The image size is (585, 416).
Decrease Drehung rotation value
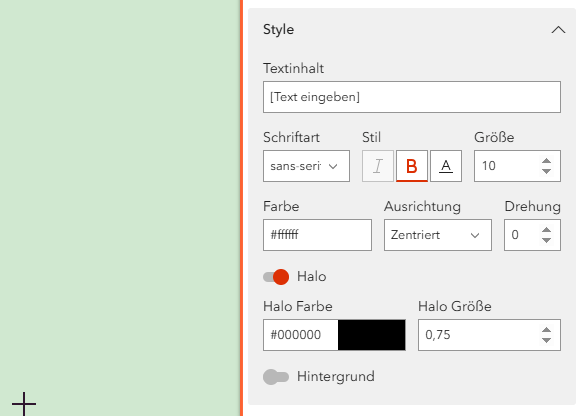547,240
